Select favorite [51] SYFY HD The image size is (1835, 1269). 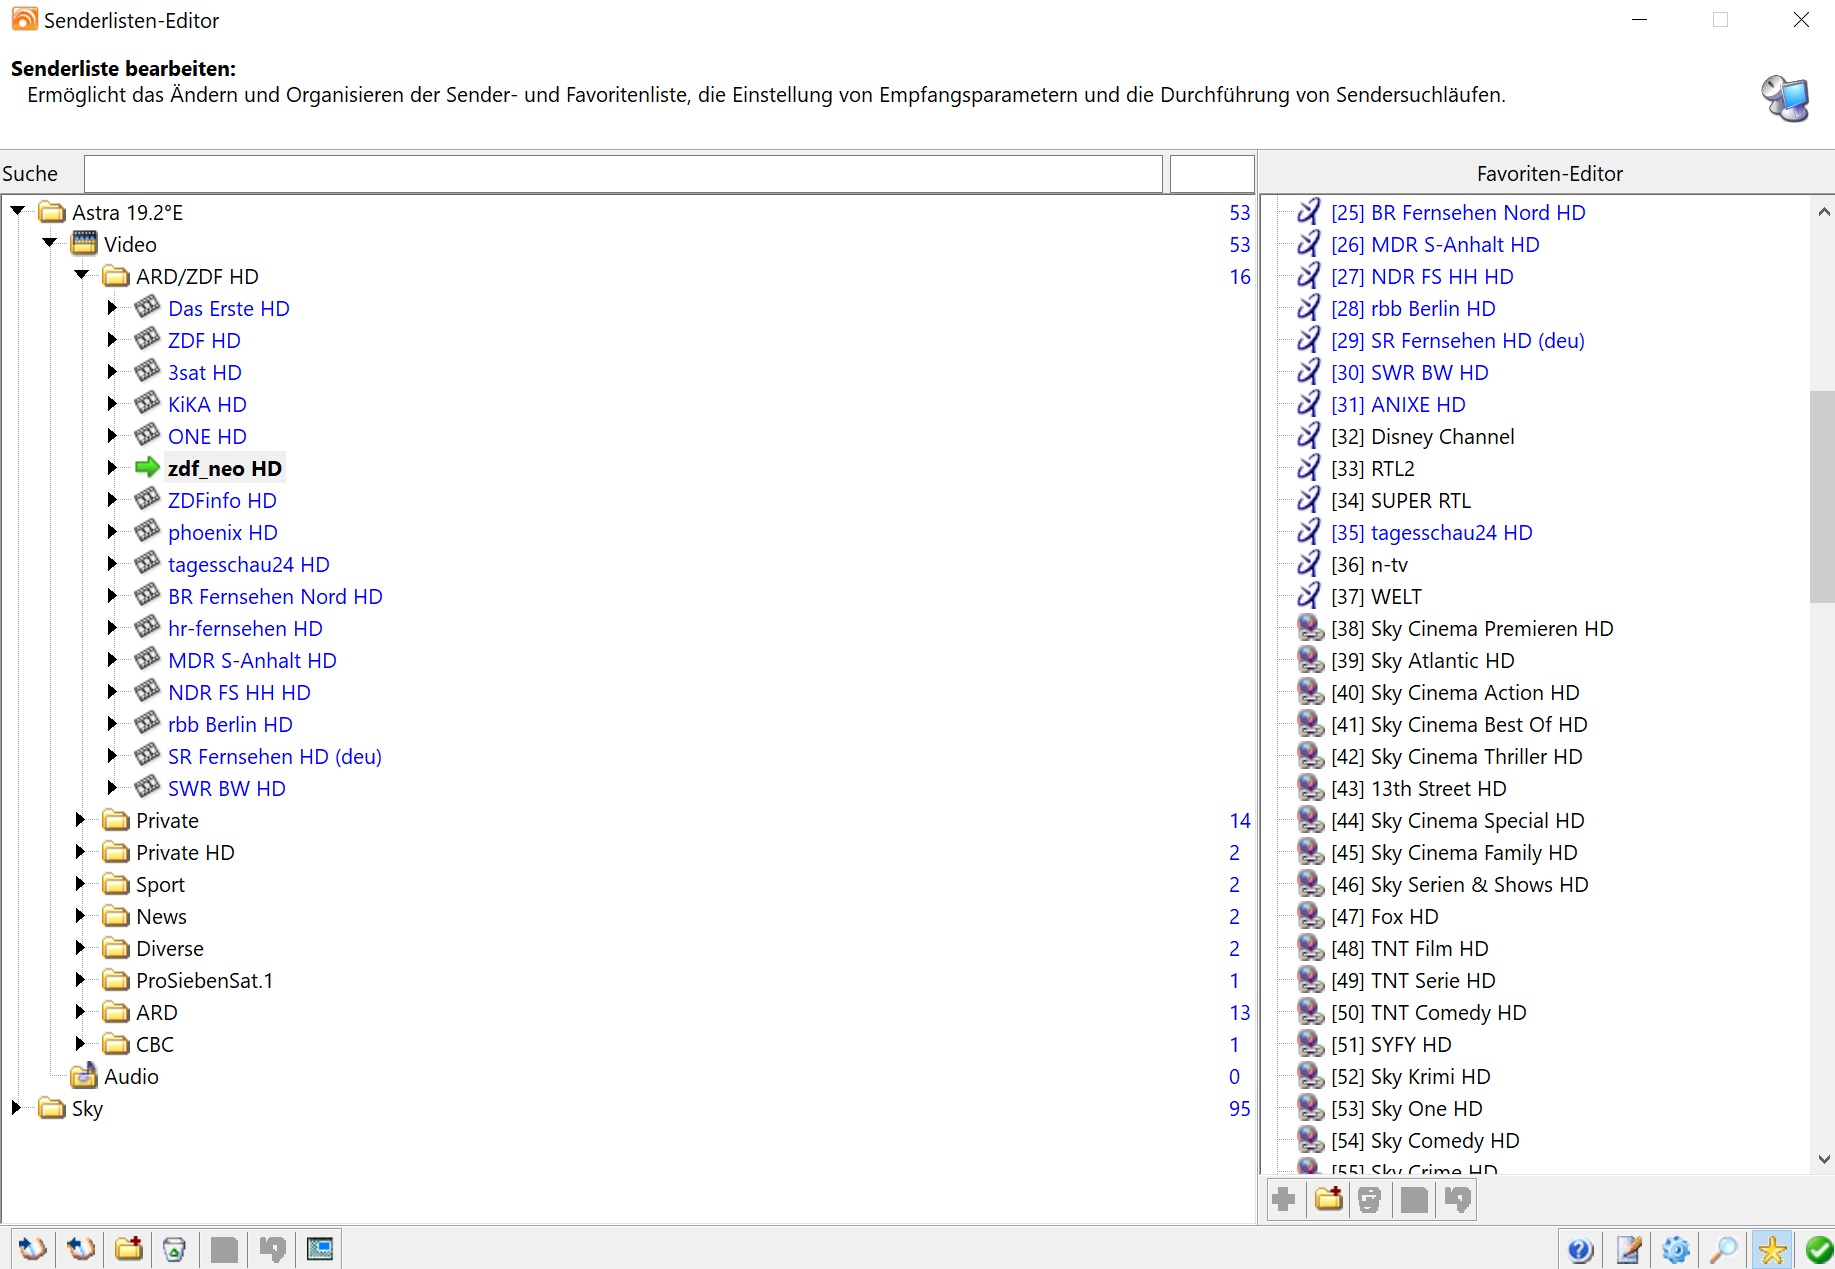1391,1044
